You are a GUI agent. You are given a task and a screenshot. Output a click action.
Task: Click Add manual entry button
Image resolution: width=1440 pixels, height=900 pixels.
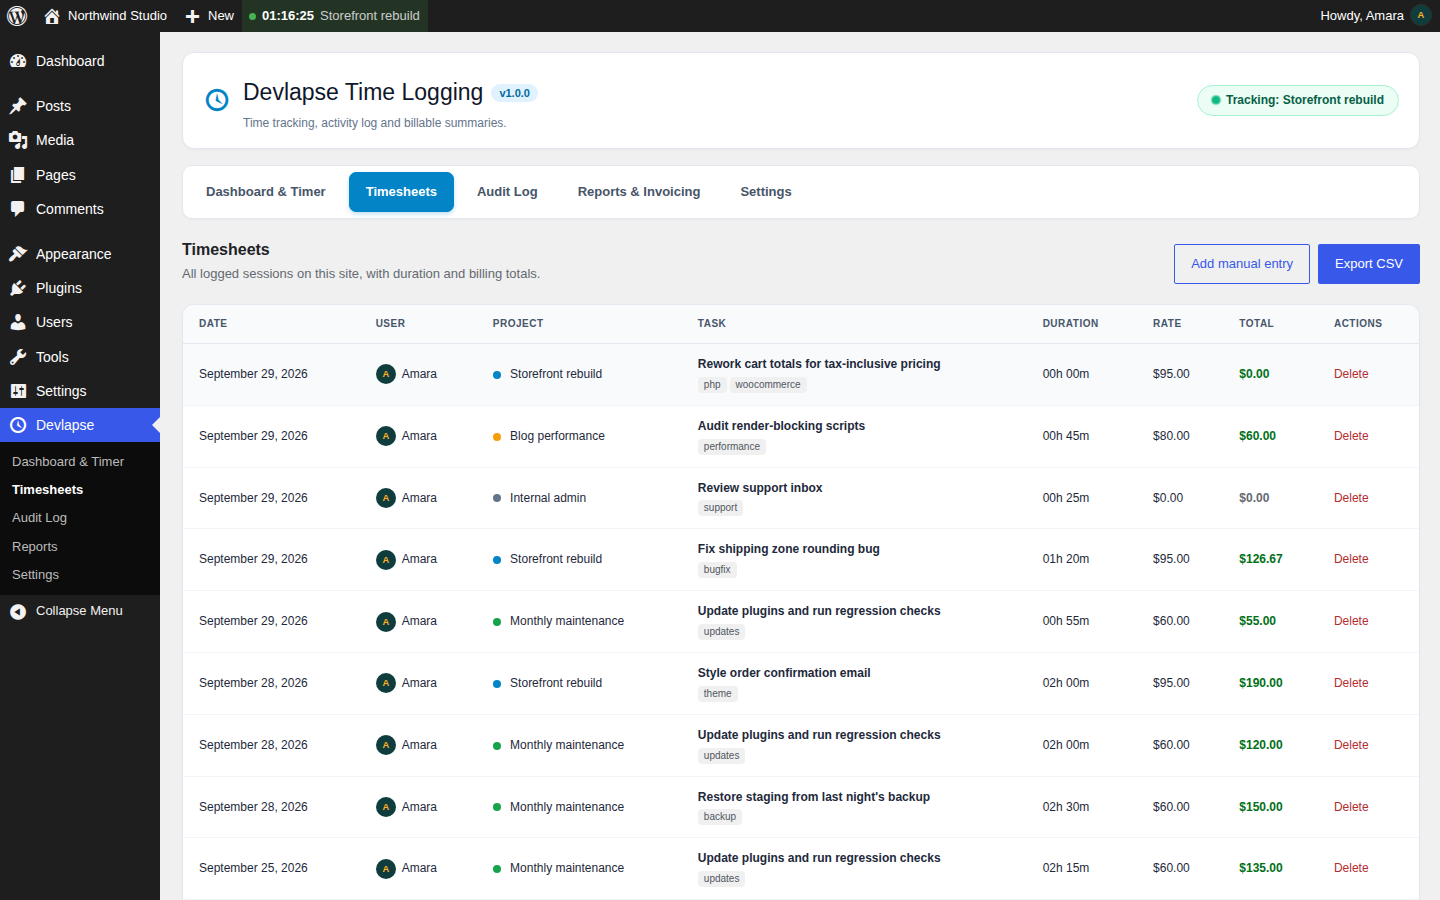[1242, 264]
